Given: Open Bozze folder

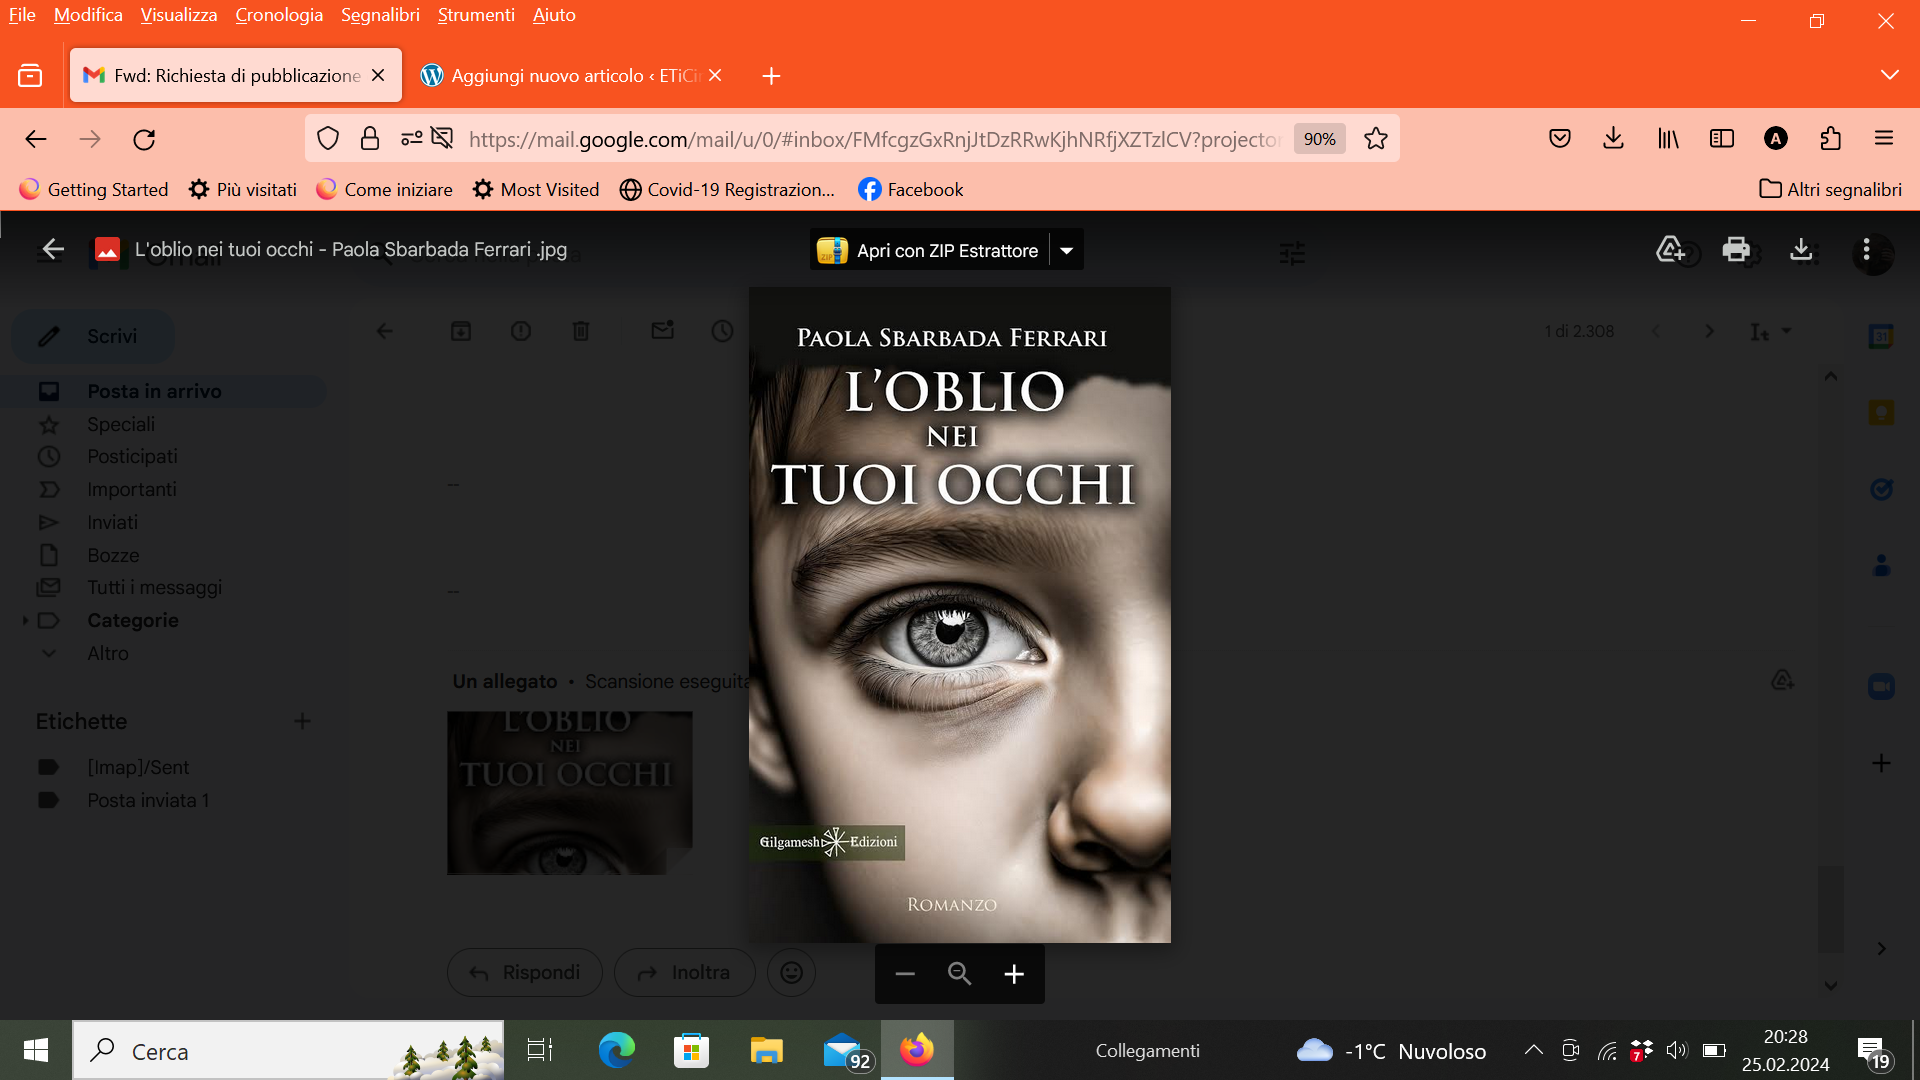Looking at the screenshot, I should click(113, 556).
